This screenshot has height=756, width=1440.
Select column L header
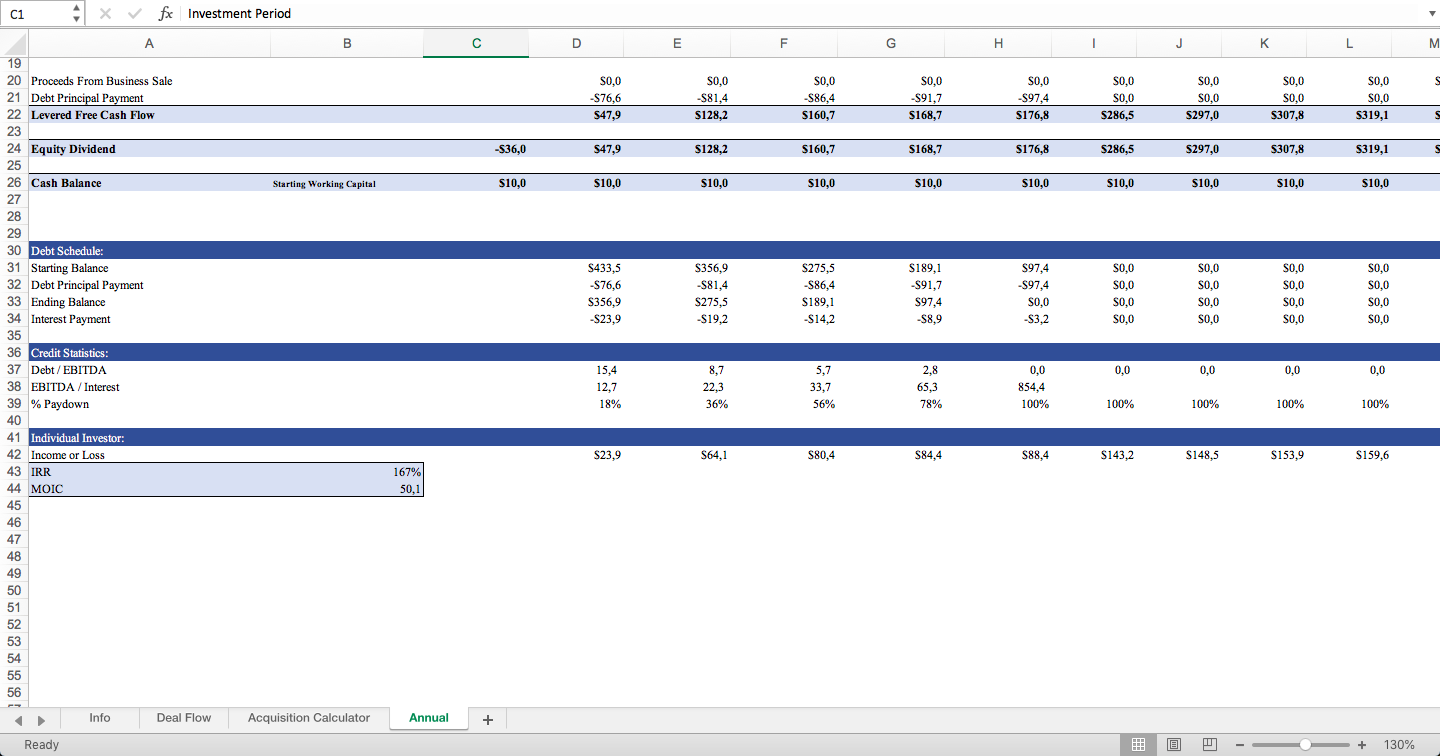pos(1349,43)
